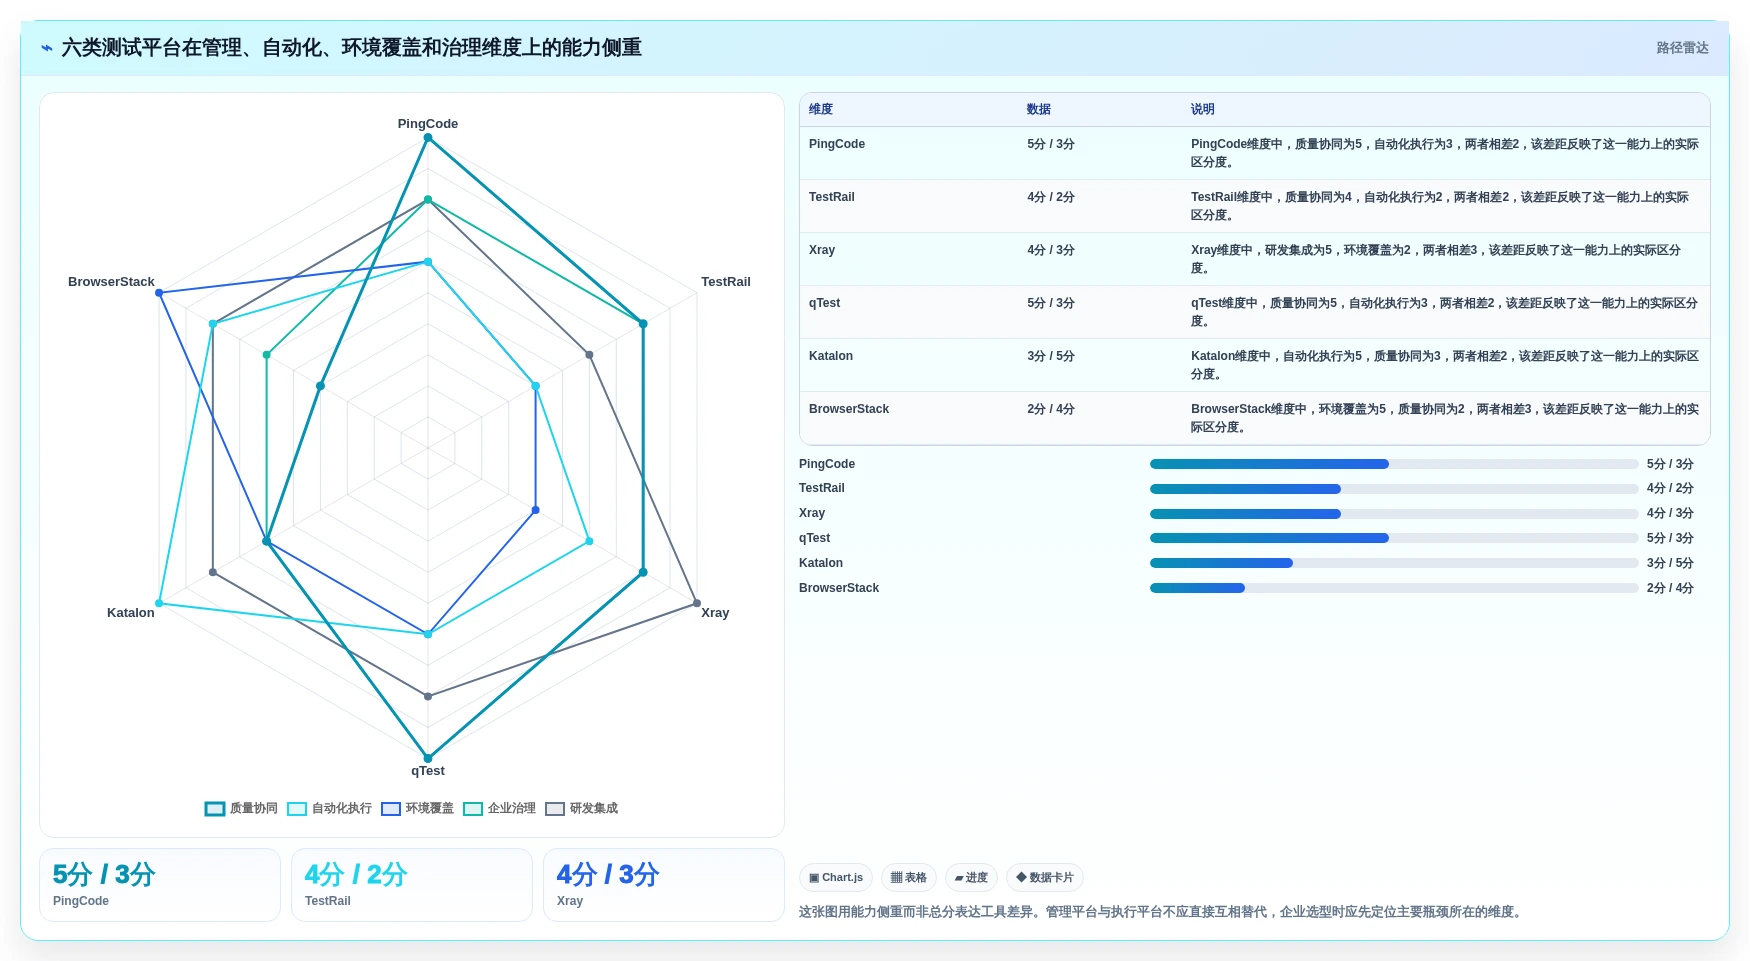Click the Xray progress bar
This screenshot has width=1750, height=961.
pos(1394,514)
